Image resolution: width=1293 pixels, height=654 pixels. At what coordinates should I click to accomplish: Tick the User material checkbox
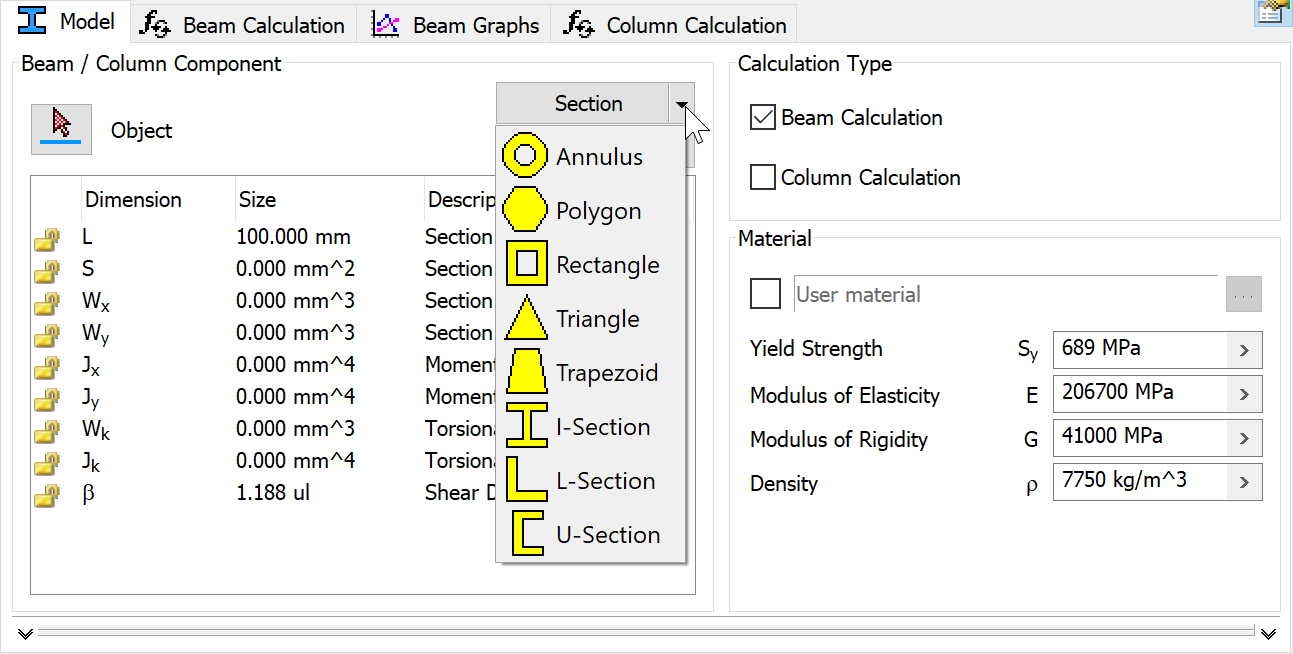765,294
